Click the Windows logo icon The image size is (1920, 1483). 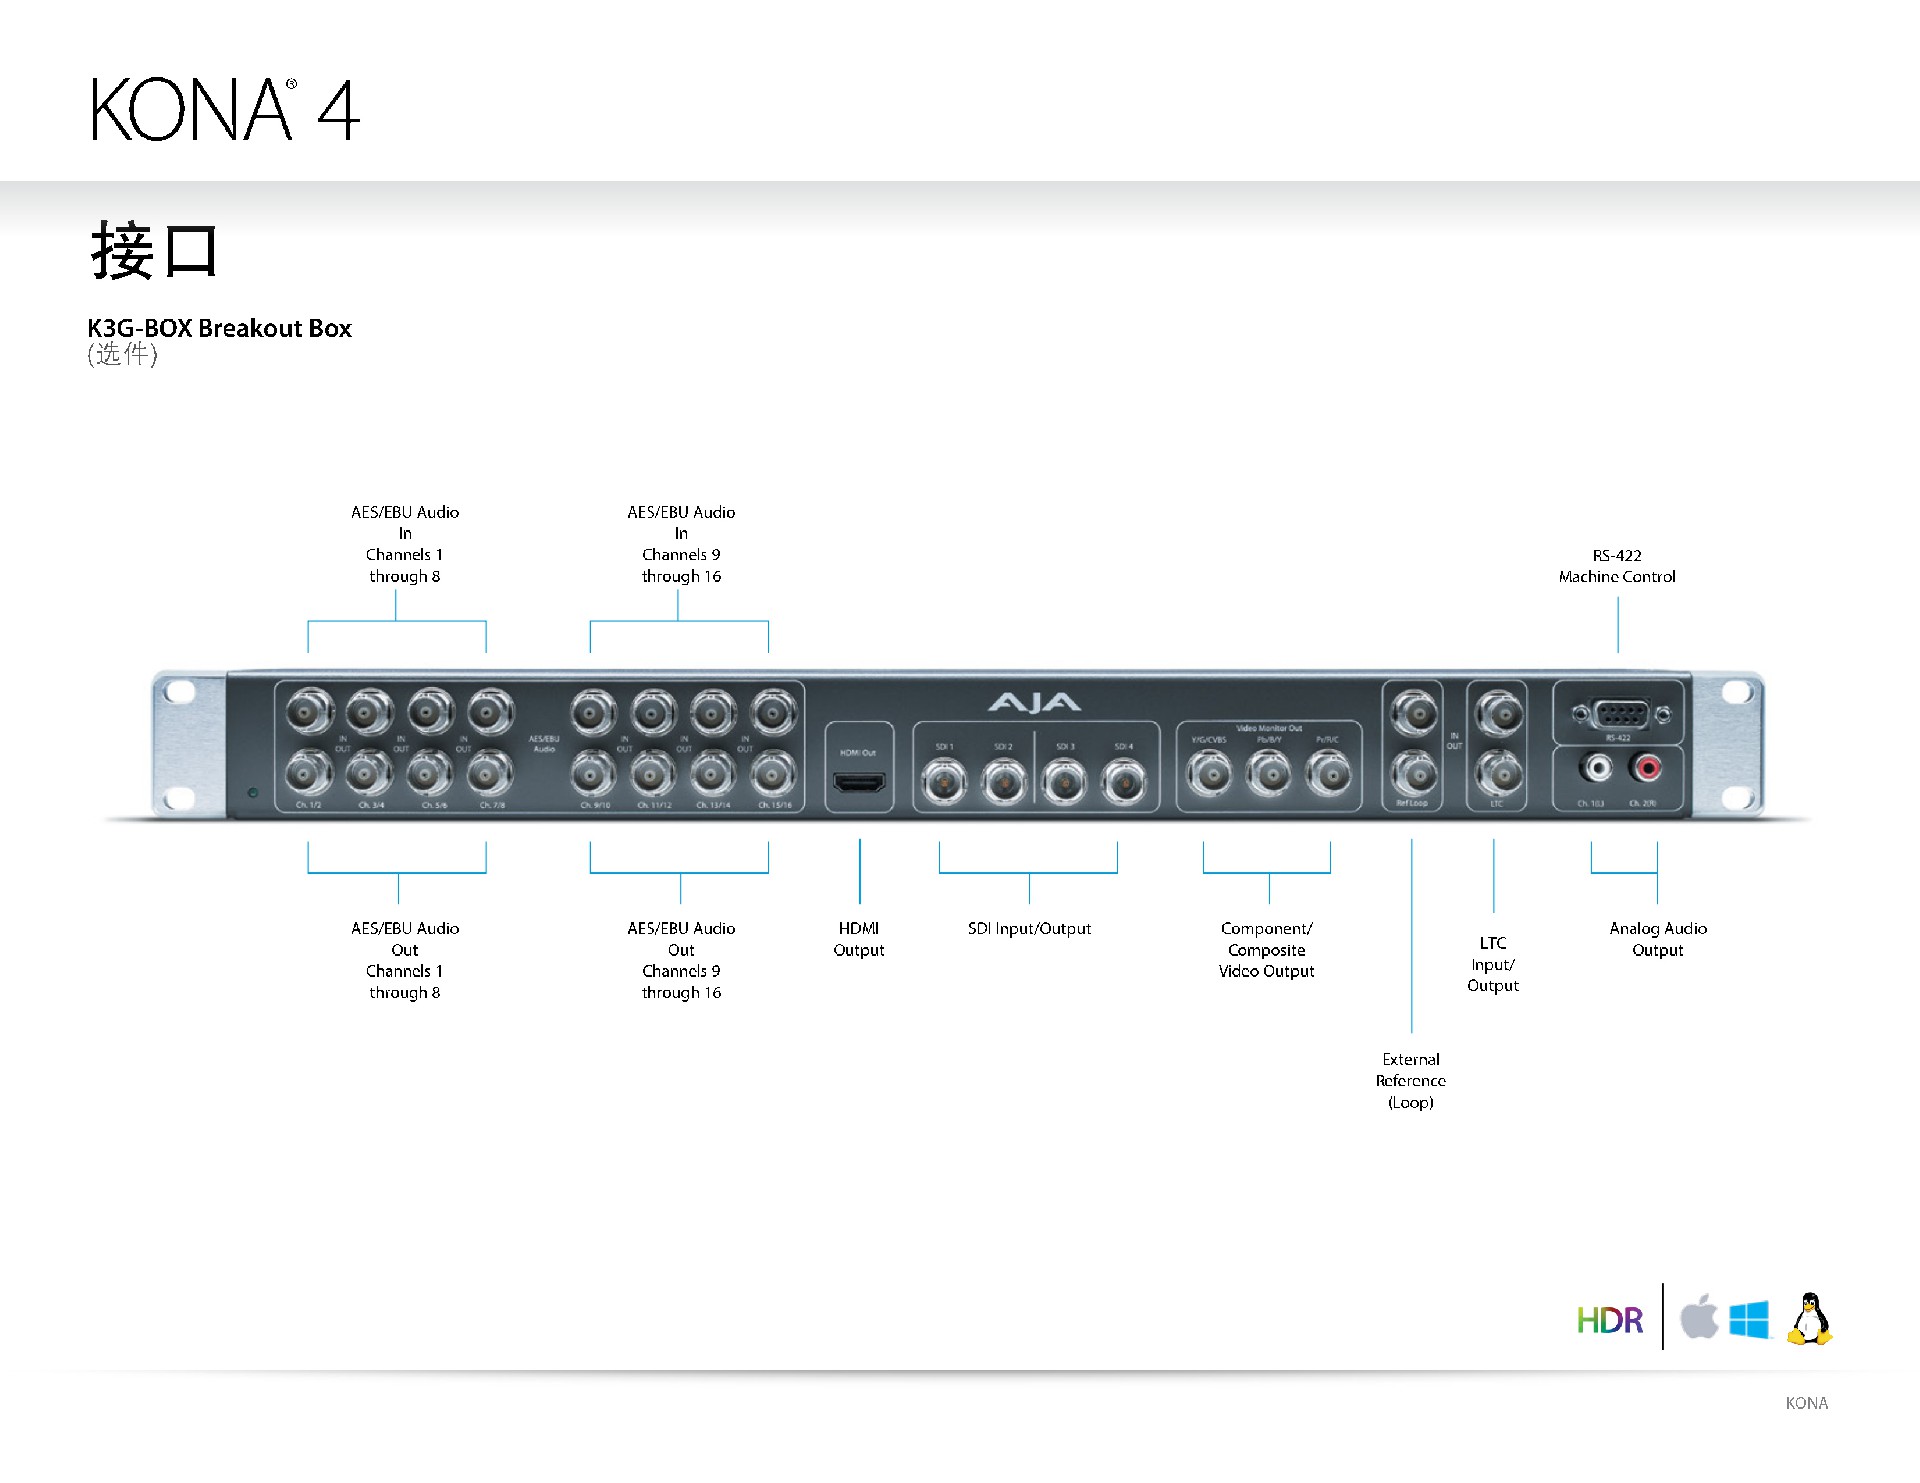[1749, 1319]
